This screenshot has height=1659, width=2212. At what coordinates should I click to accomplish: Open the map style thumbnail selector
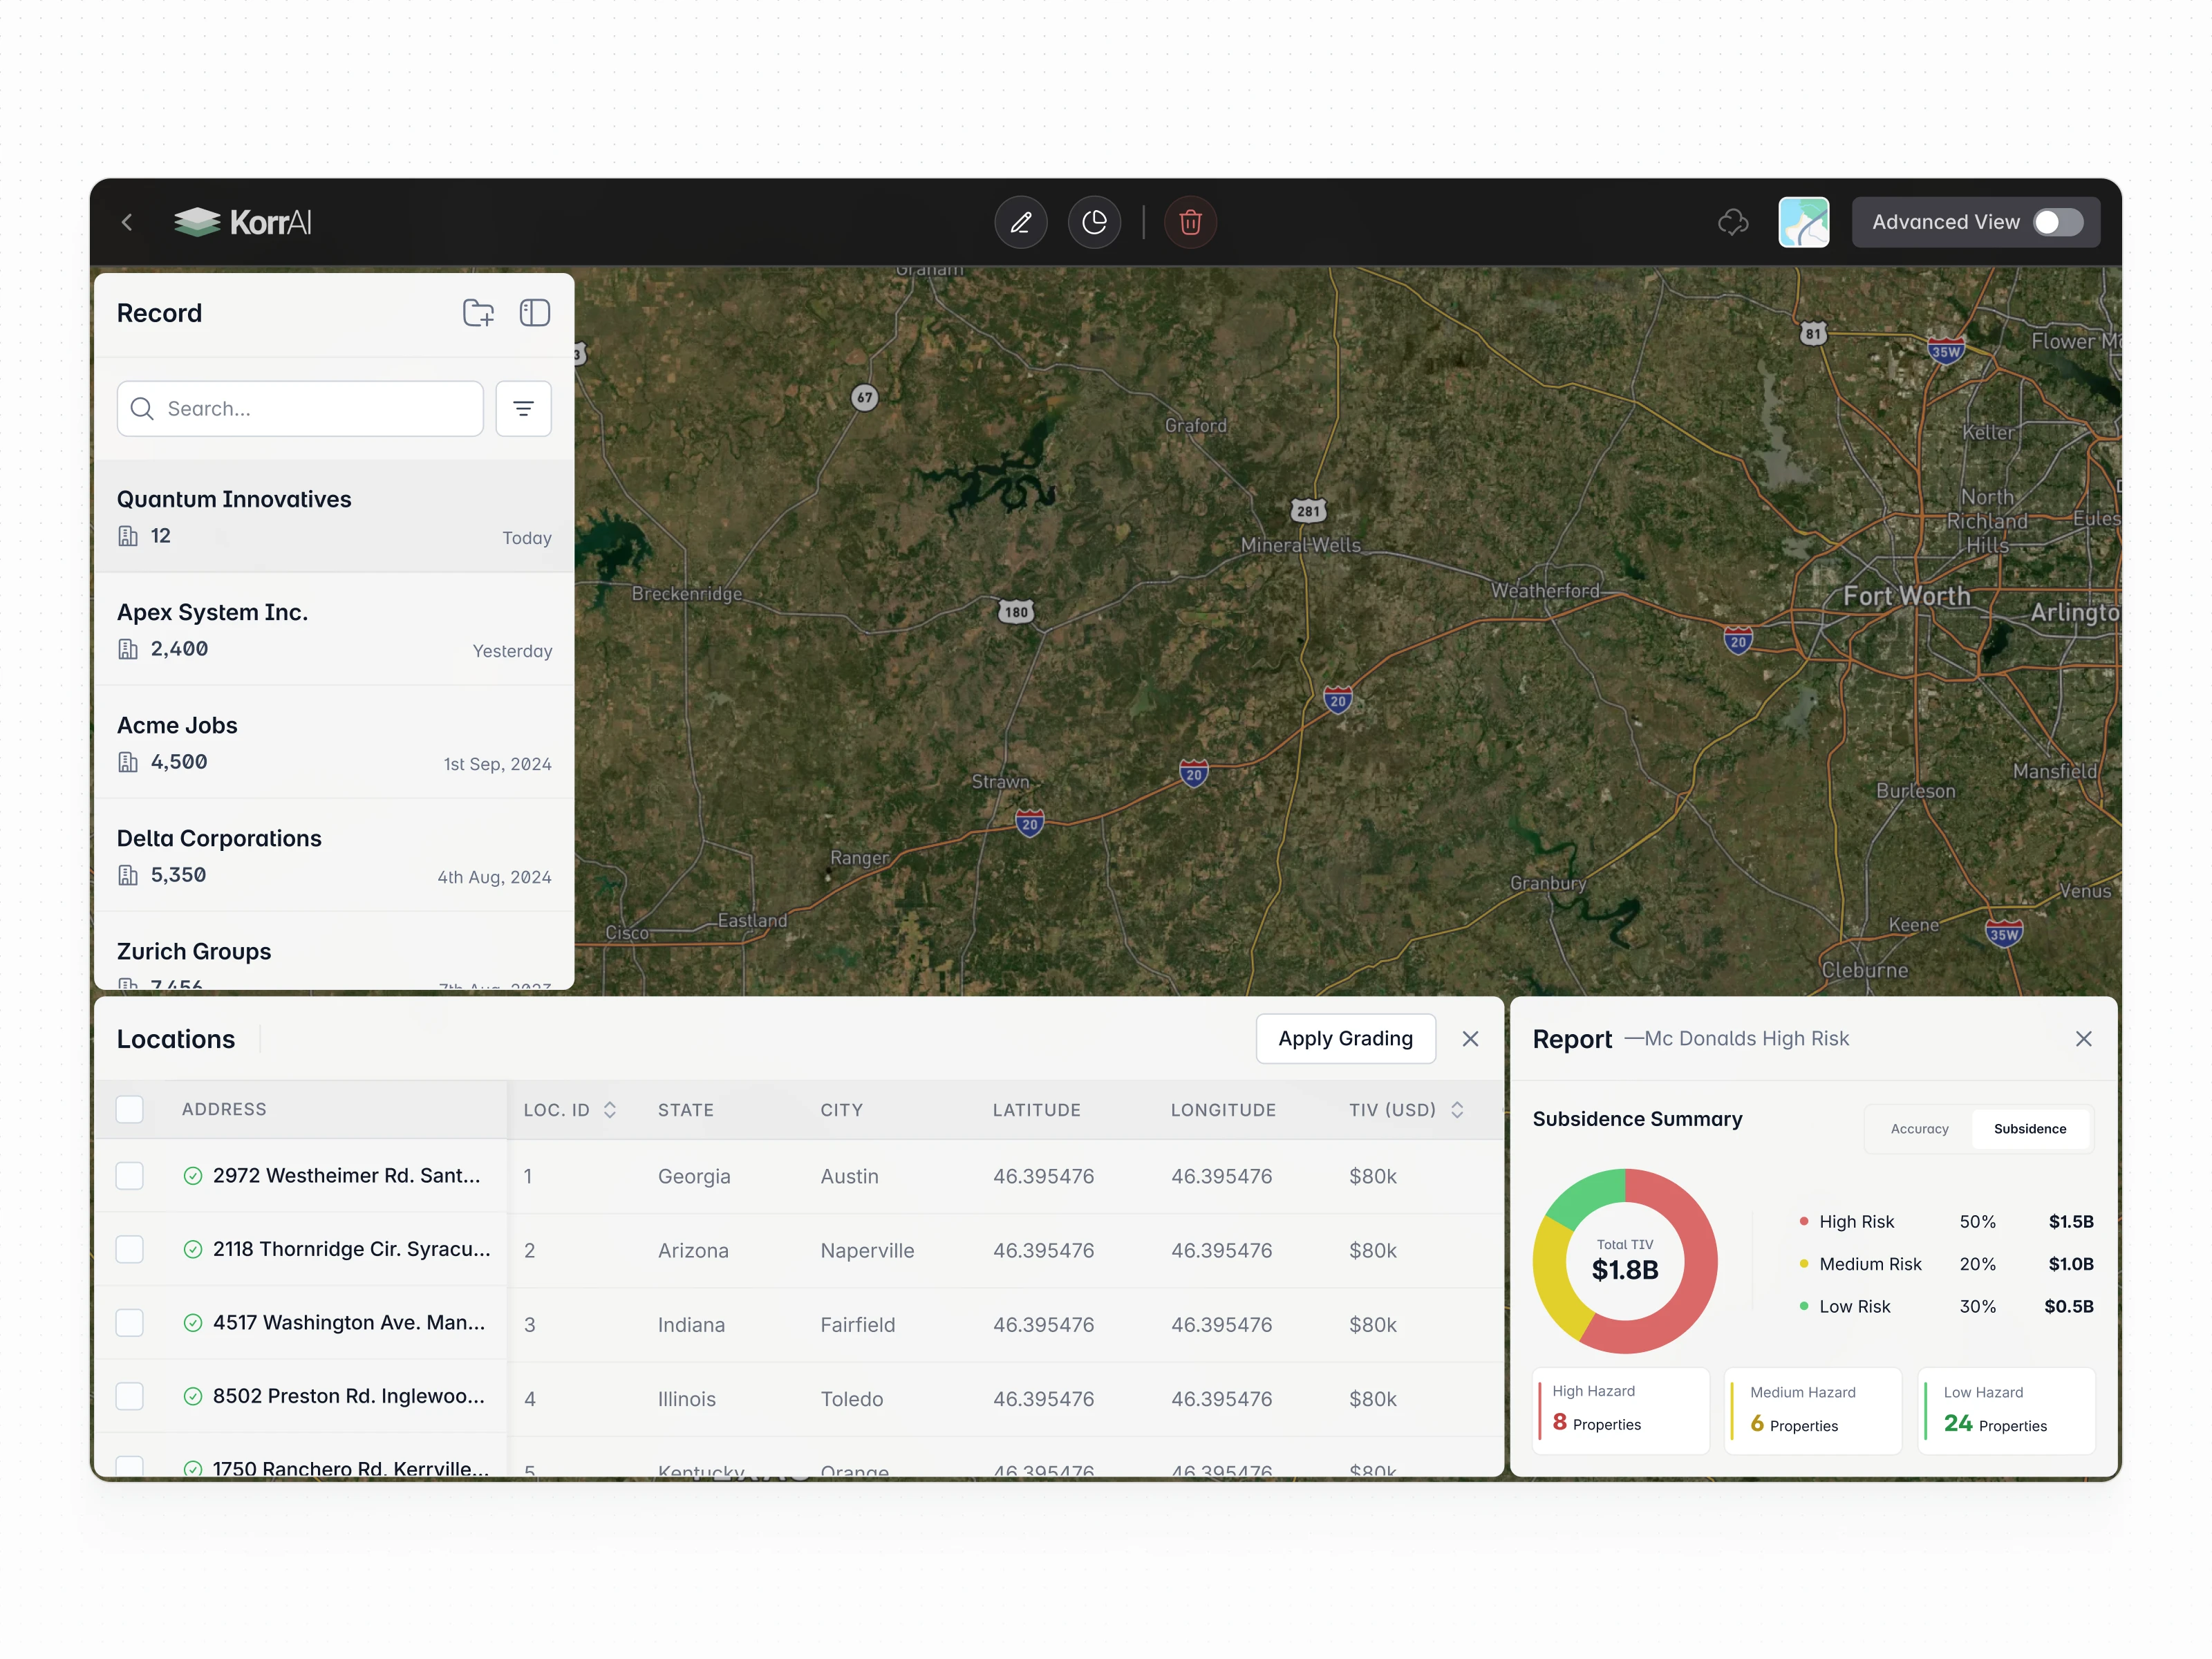pyautogui.click(x=1803, y=222)
